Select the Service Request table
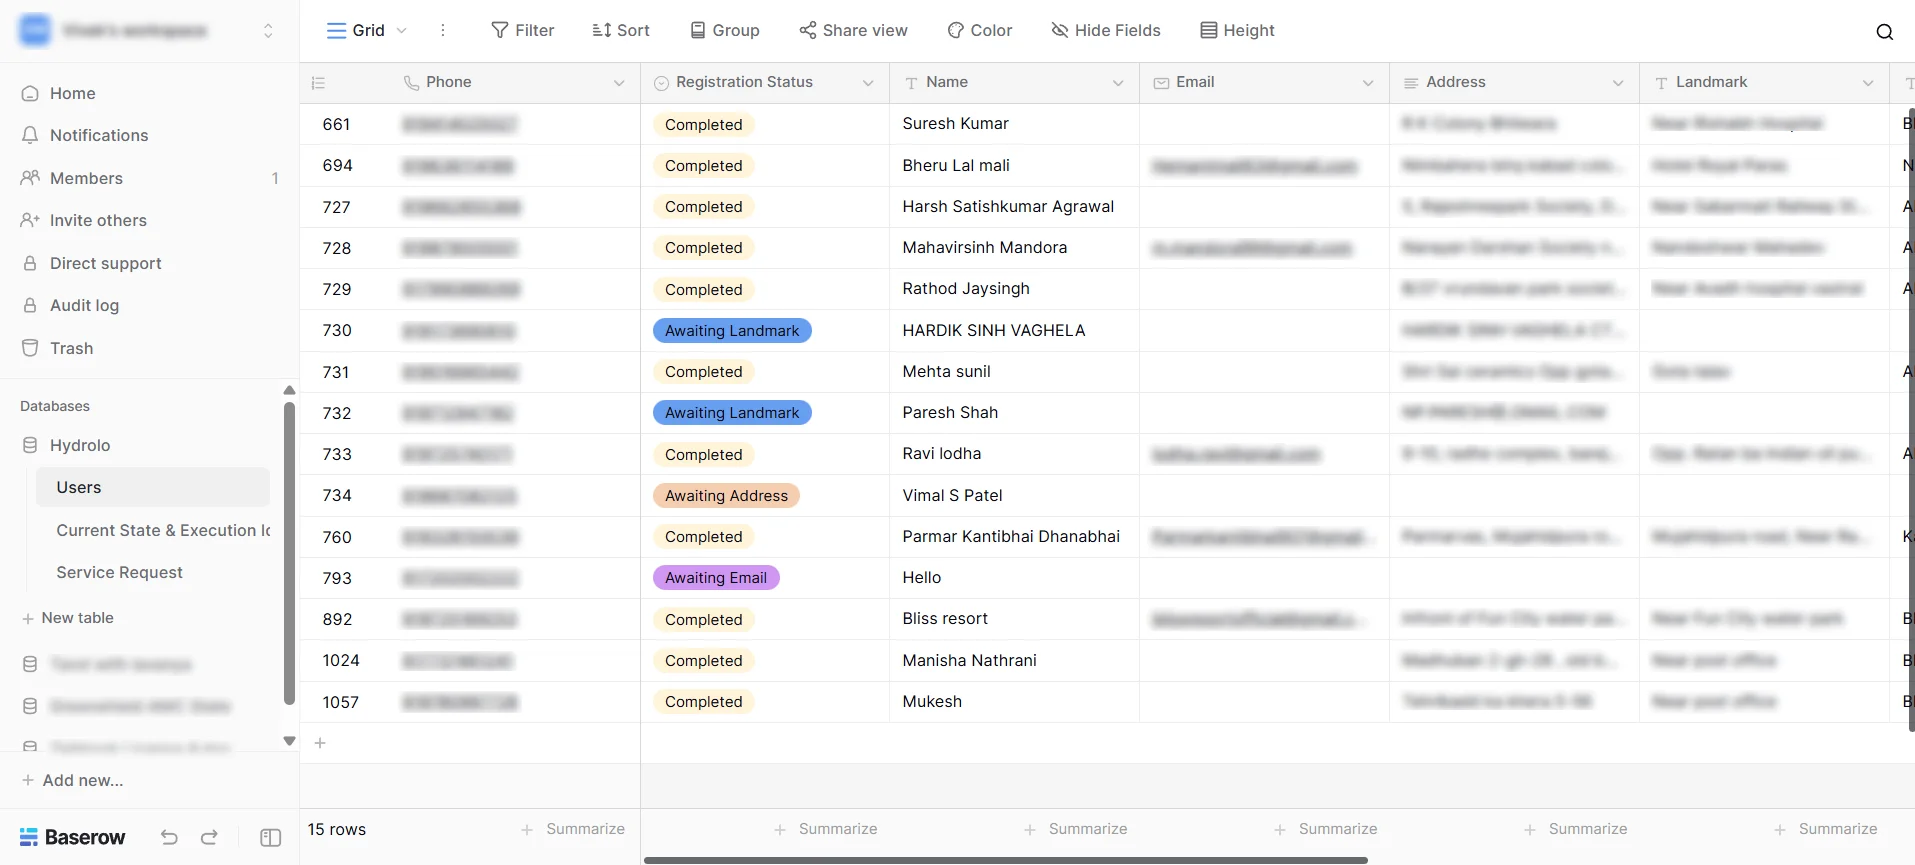The width and height of the screenshot is (1915, 865). click(119, 572)
